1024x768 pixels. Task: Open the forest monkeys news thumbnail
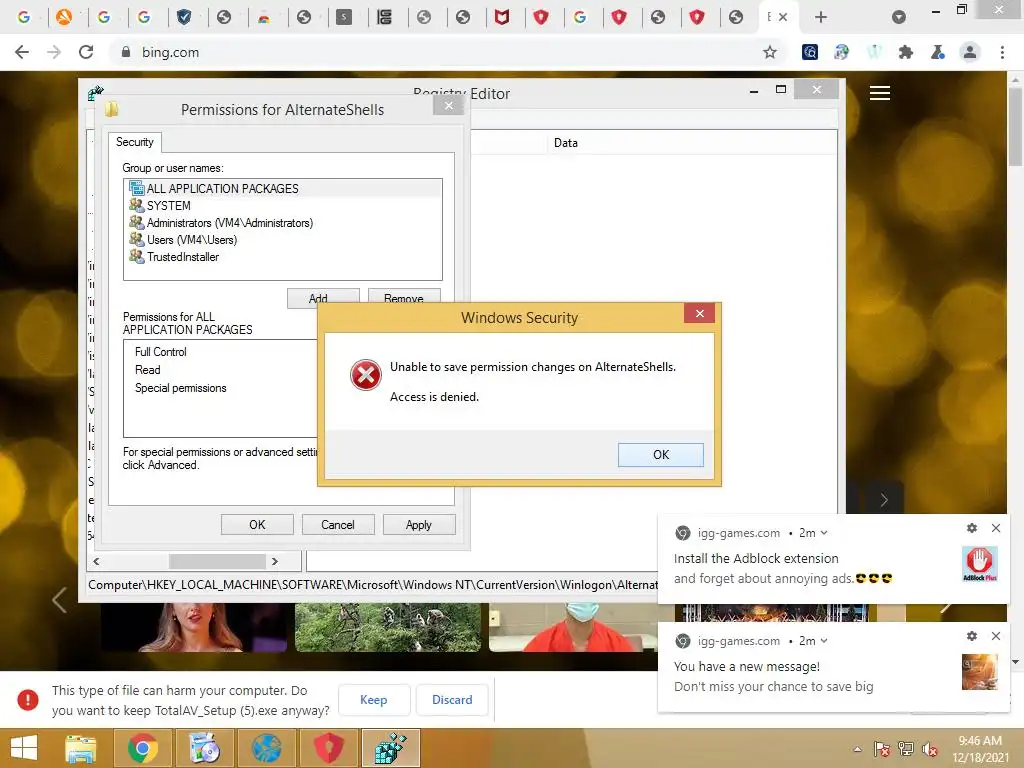[x=387, y=628]
